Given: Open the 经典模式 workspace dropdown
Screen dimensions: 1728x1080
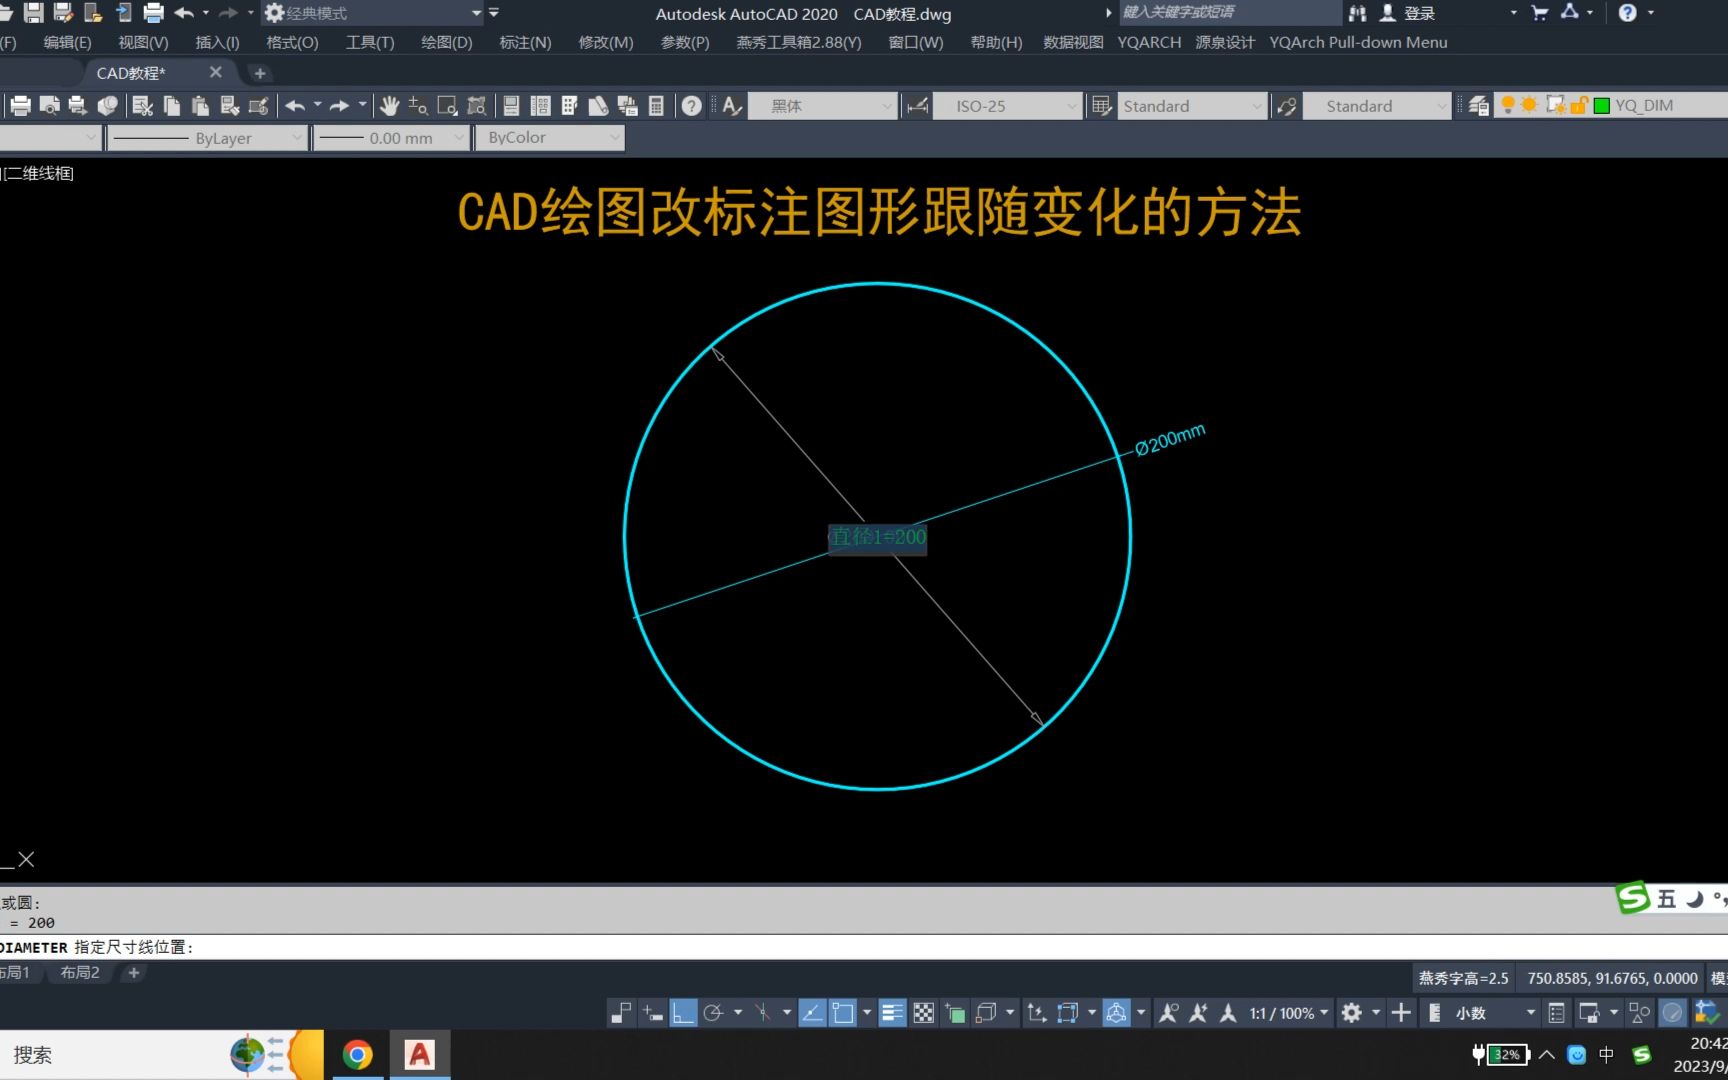Looking at the screenshot, I should (x=476, y=13).
